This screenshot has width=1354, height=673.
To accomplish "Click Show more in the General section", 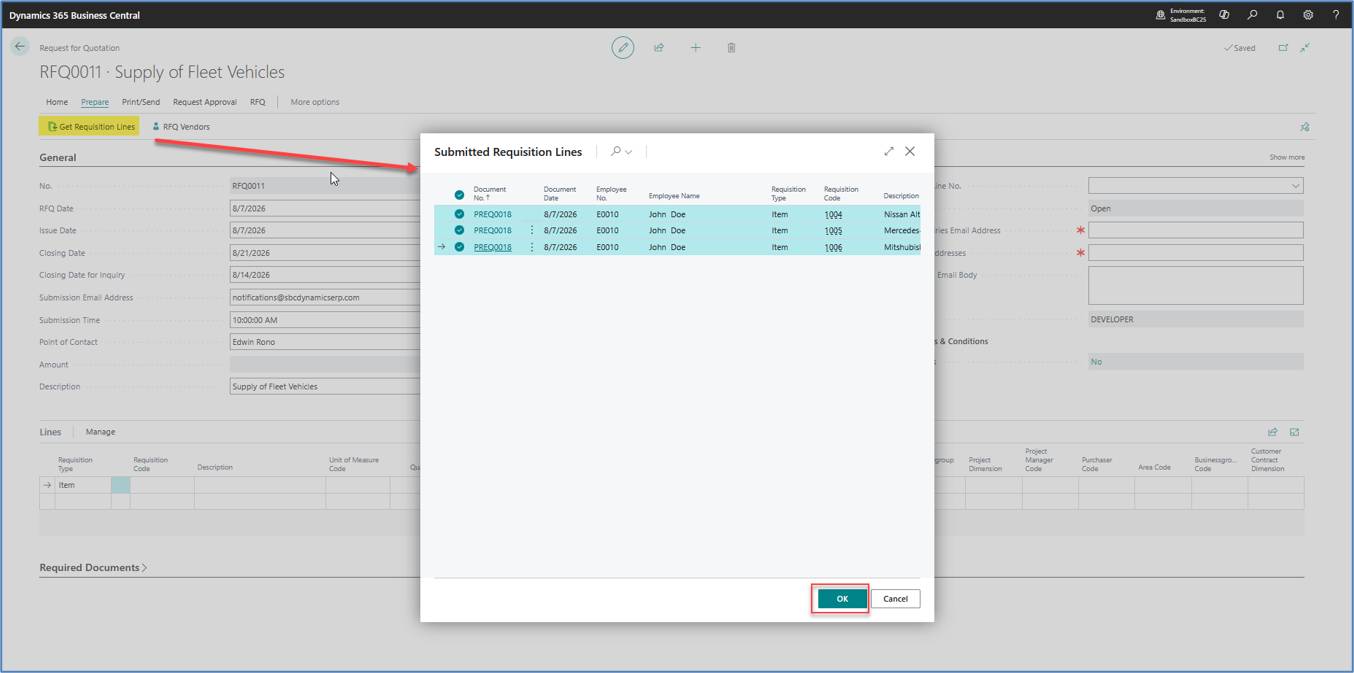I will (x=1287, y=157).
